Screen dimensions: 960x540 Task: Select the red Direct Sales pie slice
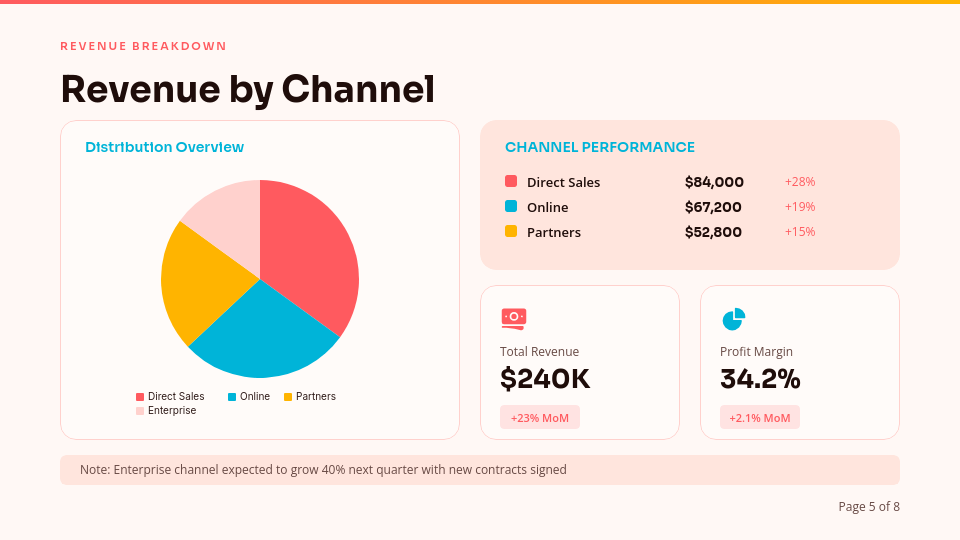tap(310, 250)
